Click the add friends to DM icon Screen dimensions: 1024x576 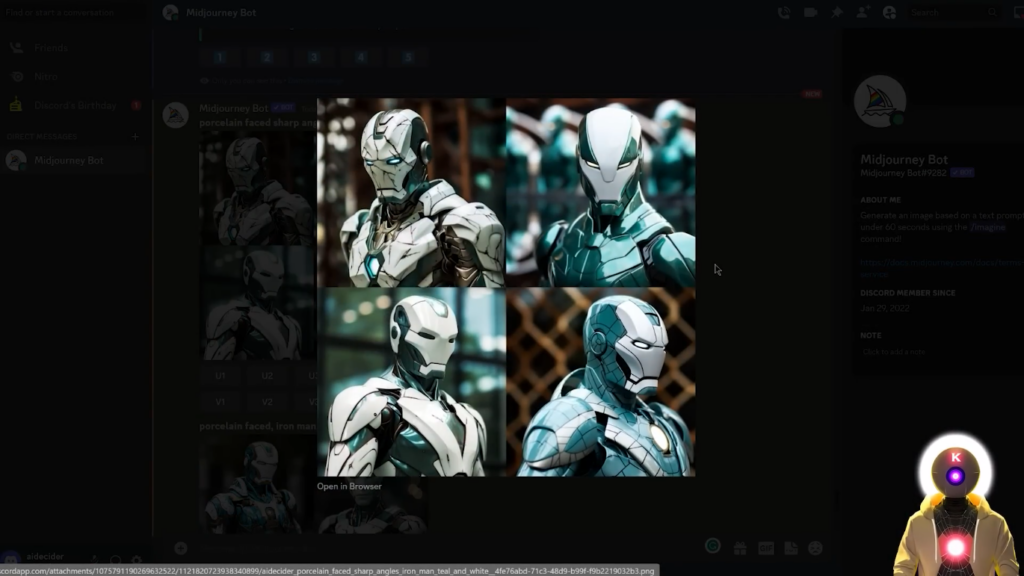point(863,12)
